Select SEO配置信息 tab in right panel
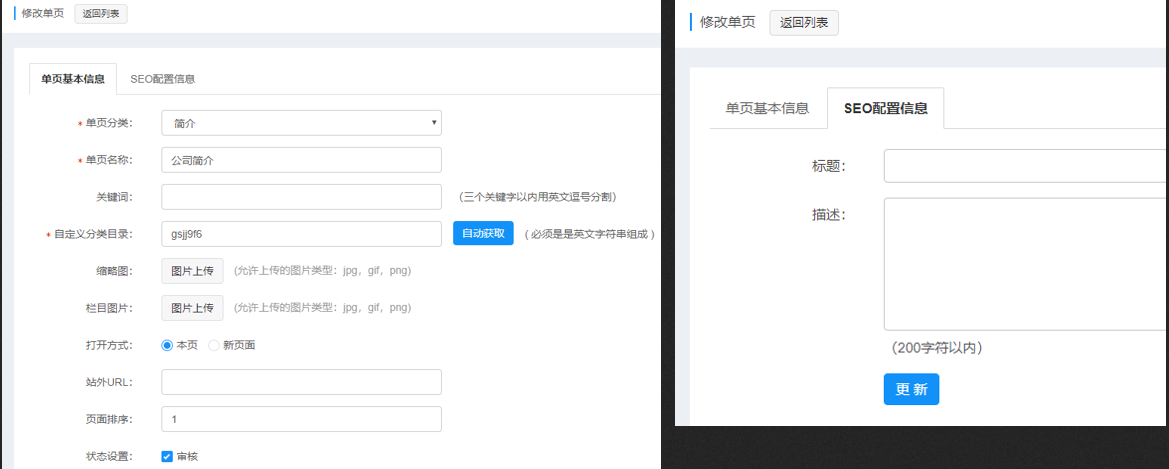Image resolution: width=1169 pixels, height=469 pixels. coord(886,108)
